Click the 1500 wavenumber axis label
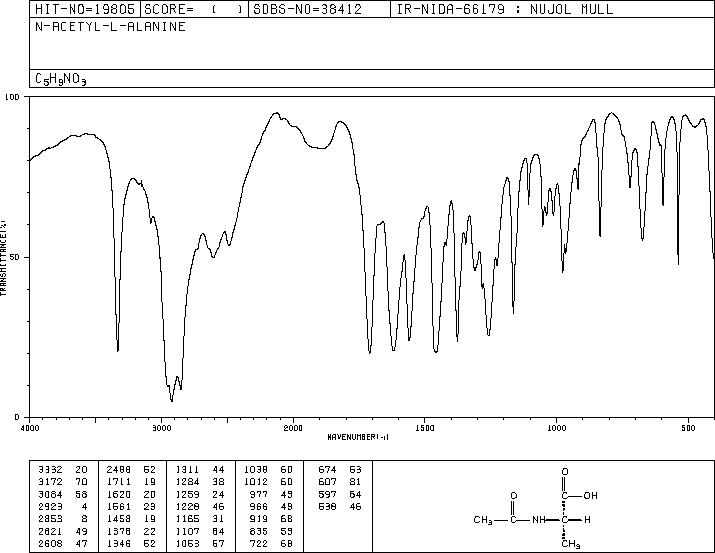 tap(425, 428)
